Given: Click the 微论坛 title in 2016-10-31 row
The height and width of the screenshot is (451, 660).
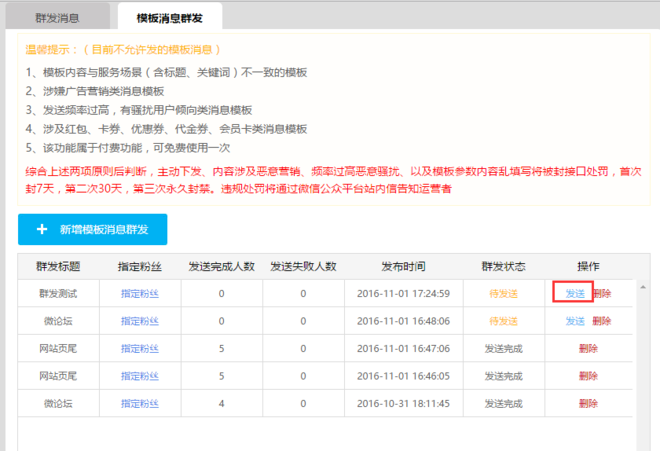Looking at the screenshot, I should point(58,403).
